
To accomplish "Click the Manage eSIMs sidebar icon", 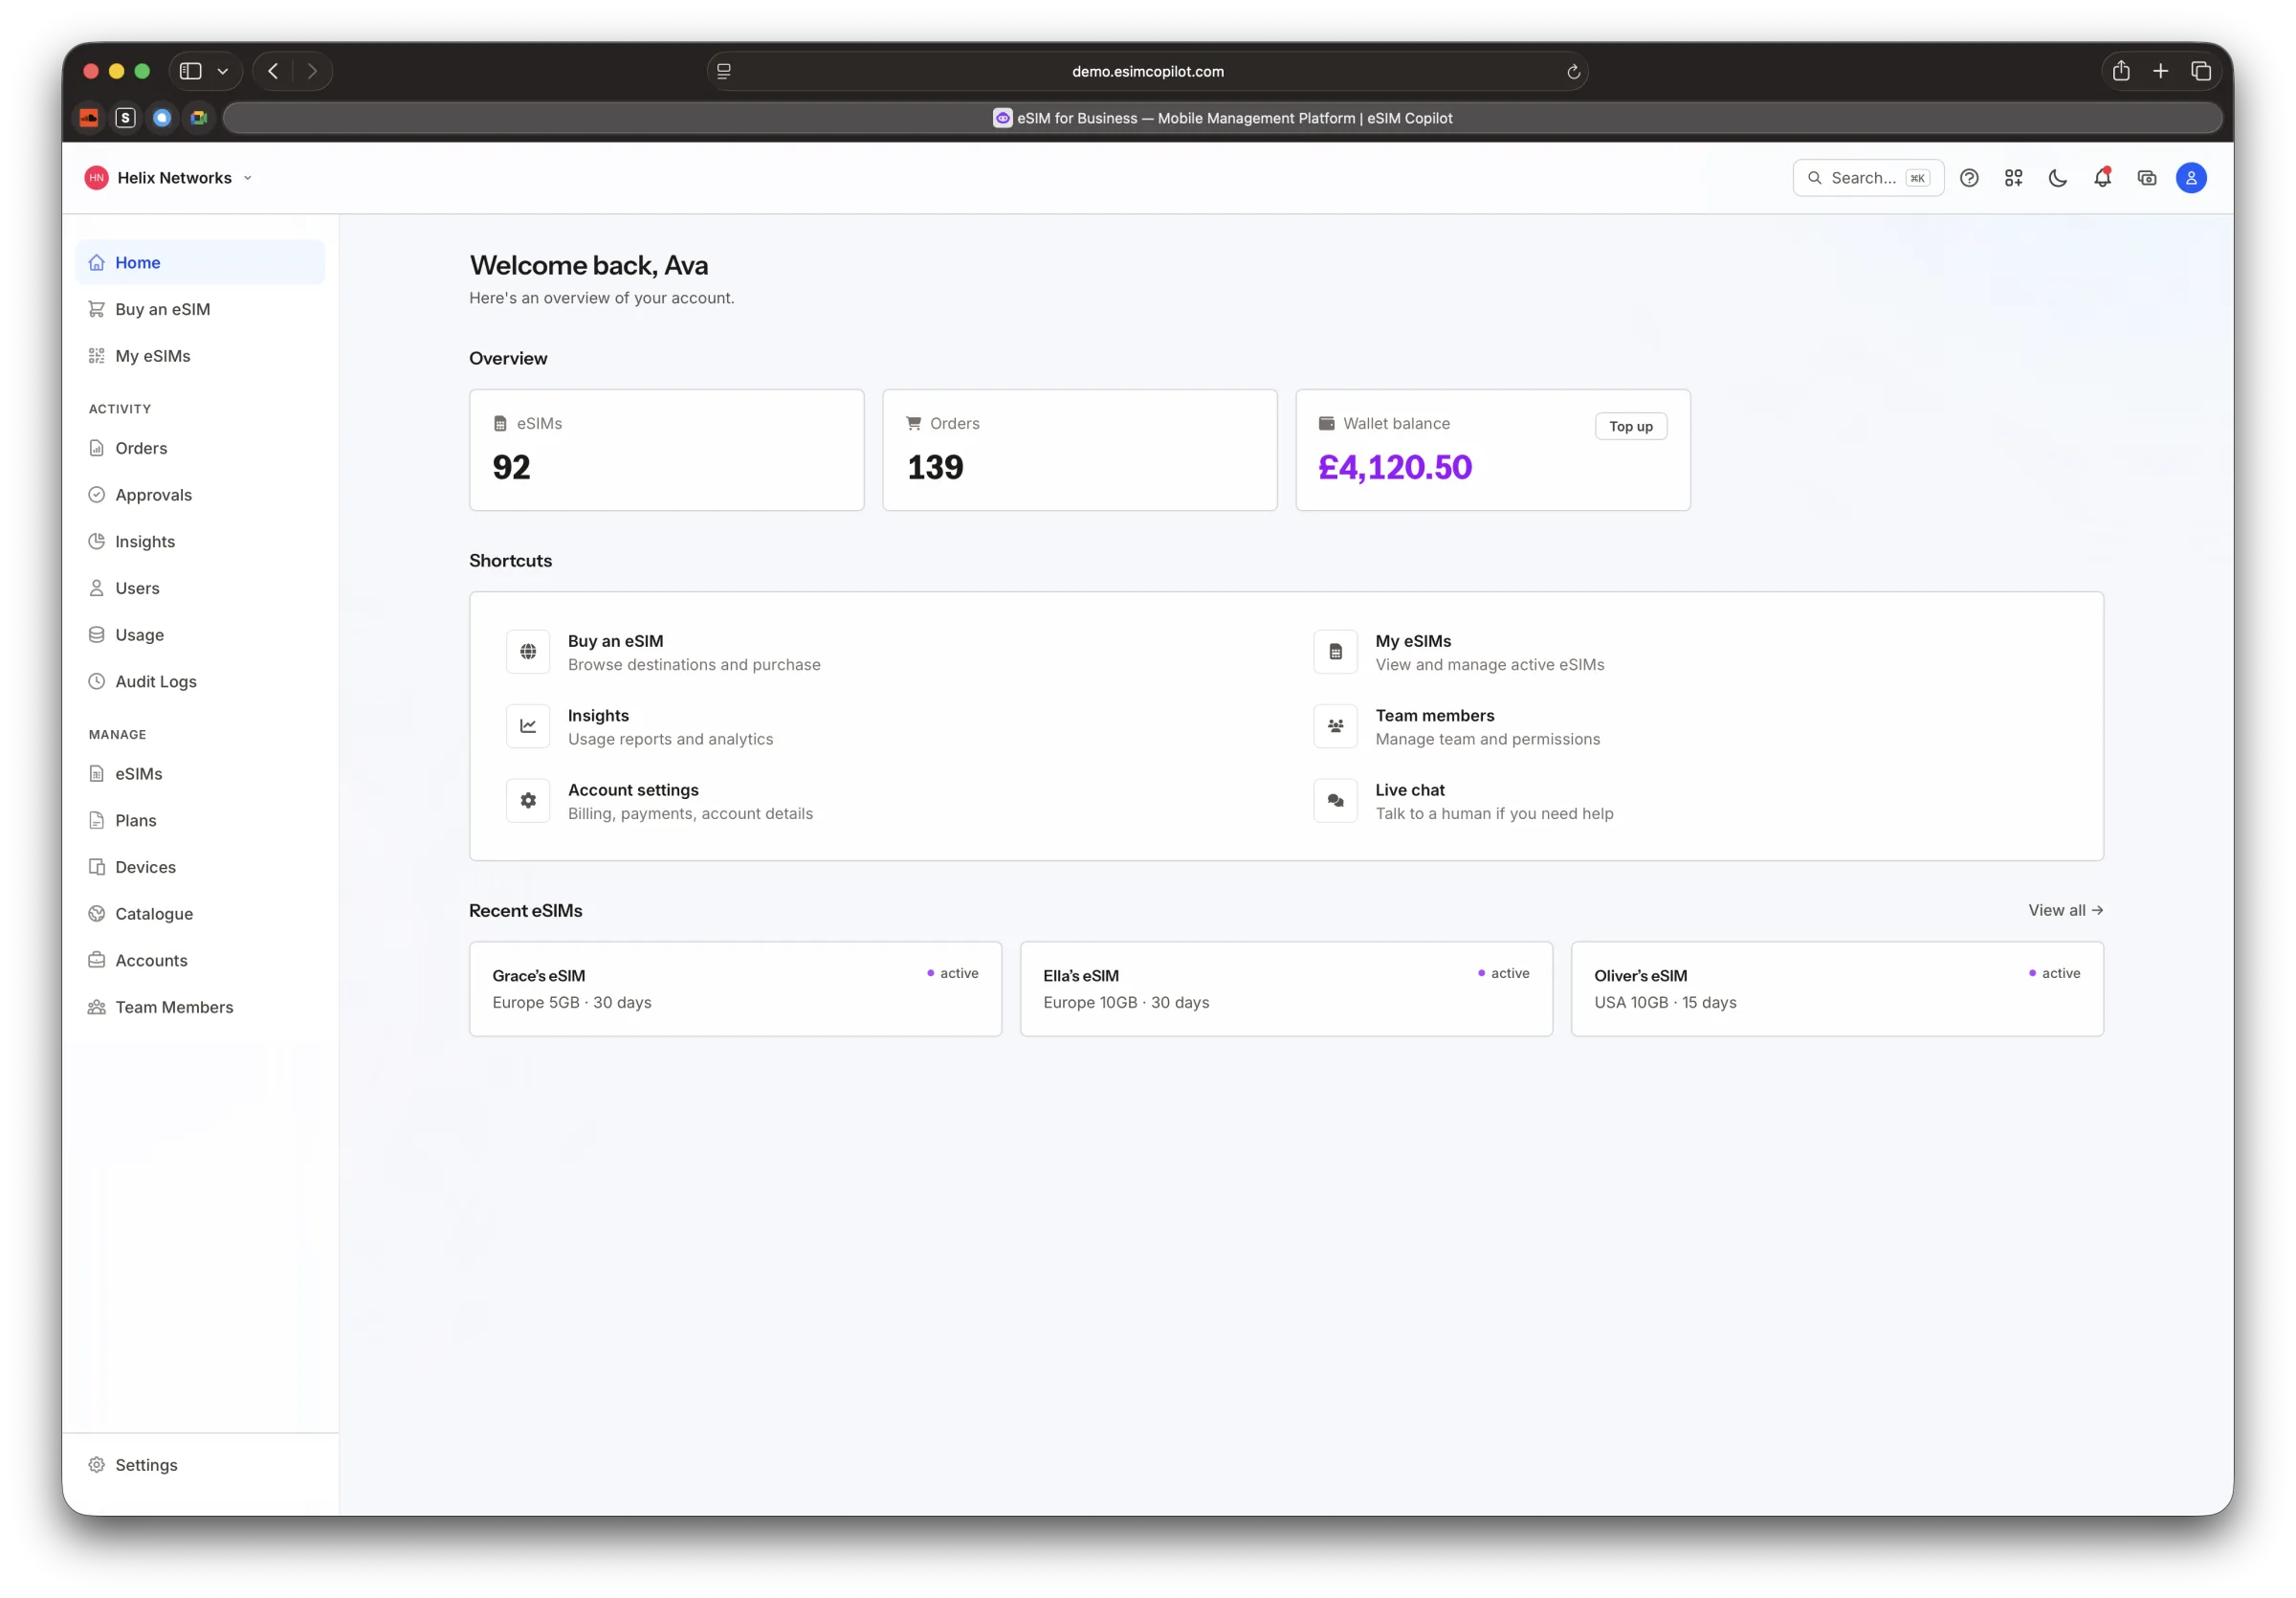I will (96, 774).
